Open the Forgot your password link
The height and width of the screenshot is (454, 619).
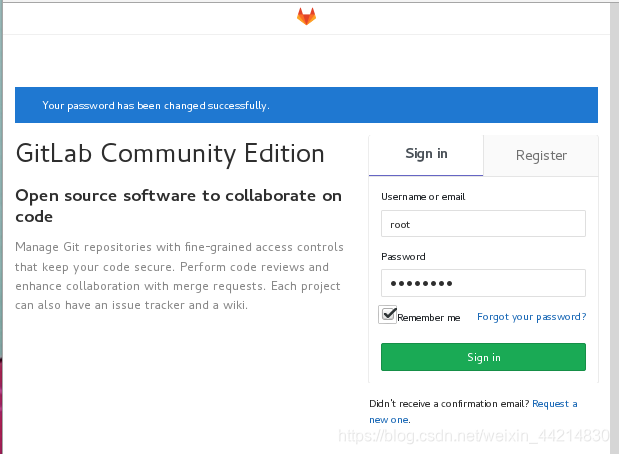coord(531,317)
